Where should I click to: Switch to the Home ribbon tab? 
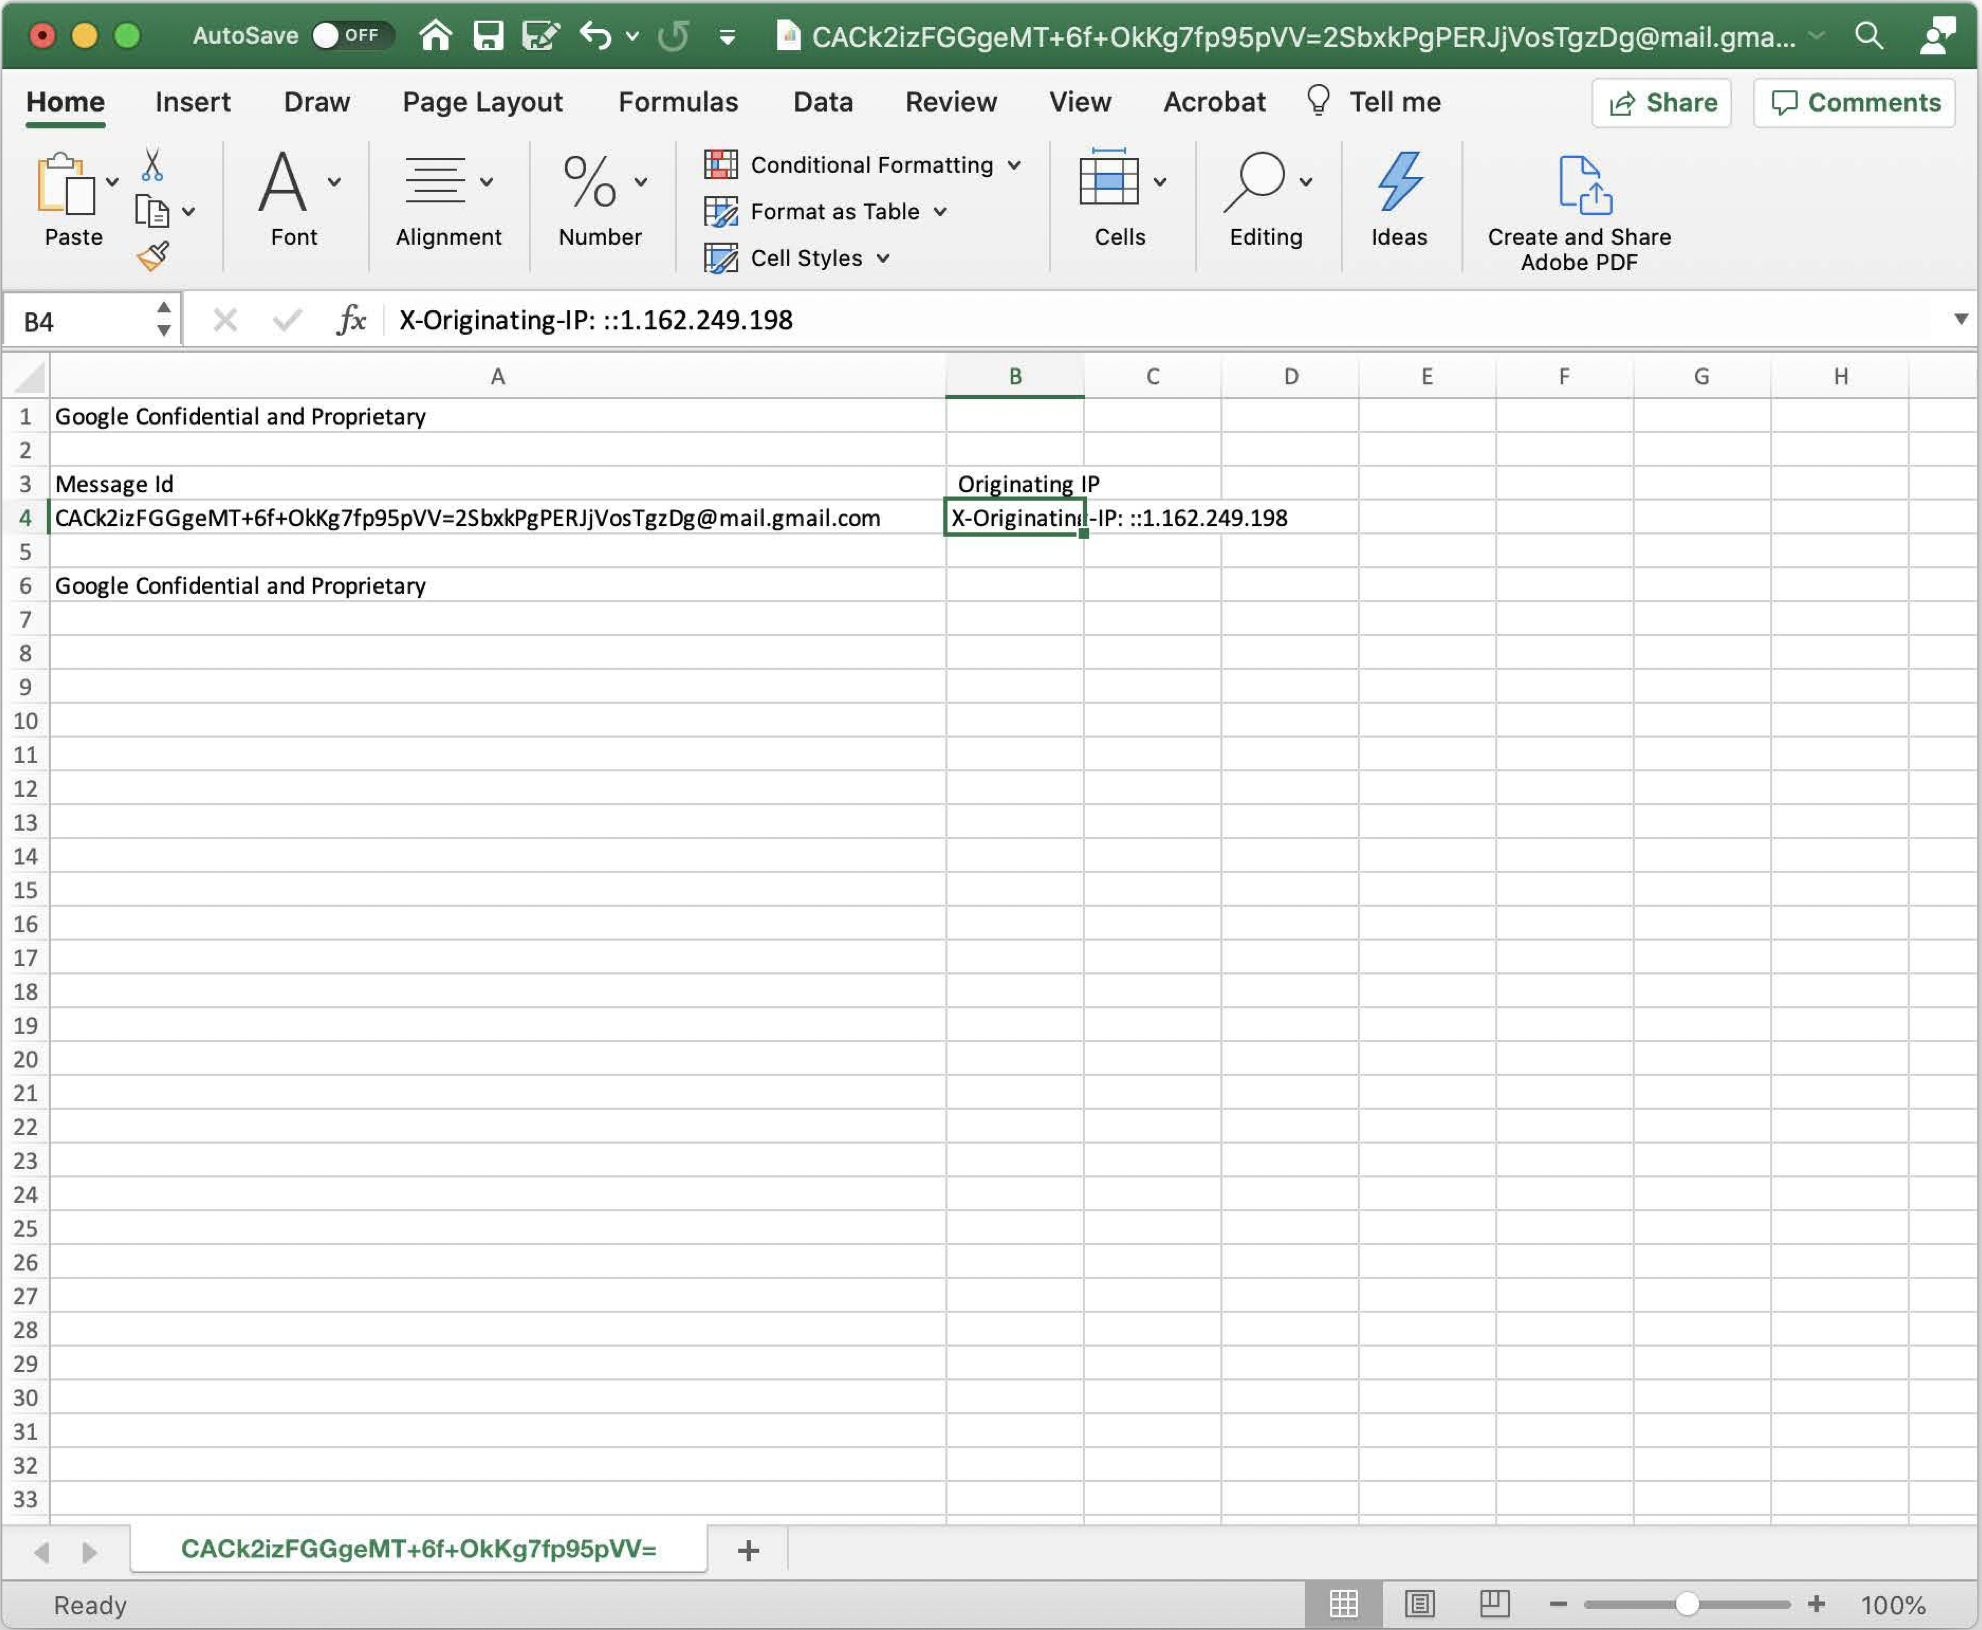click(65, 102)
